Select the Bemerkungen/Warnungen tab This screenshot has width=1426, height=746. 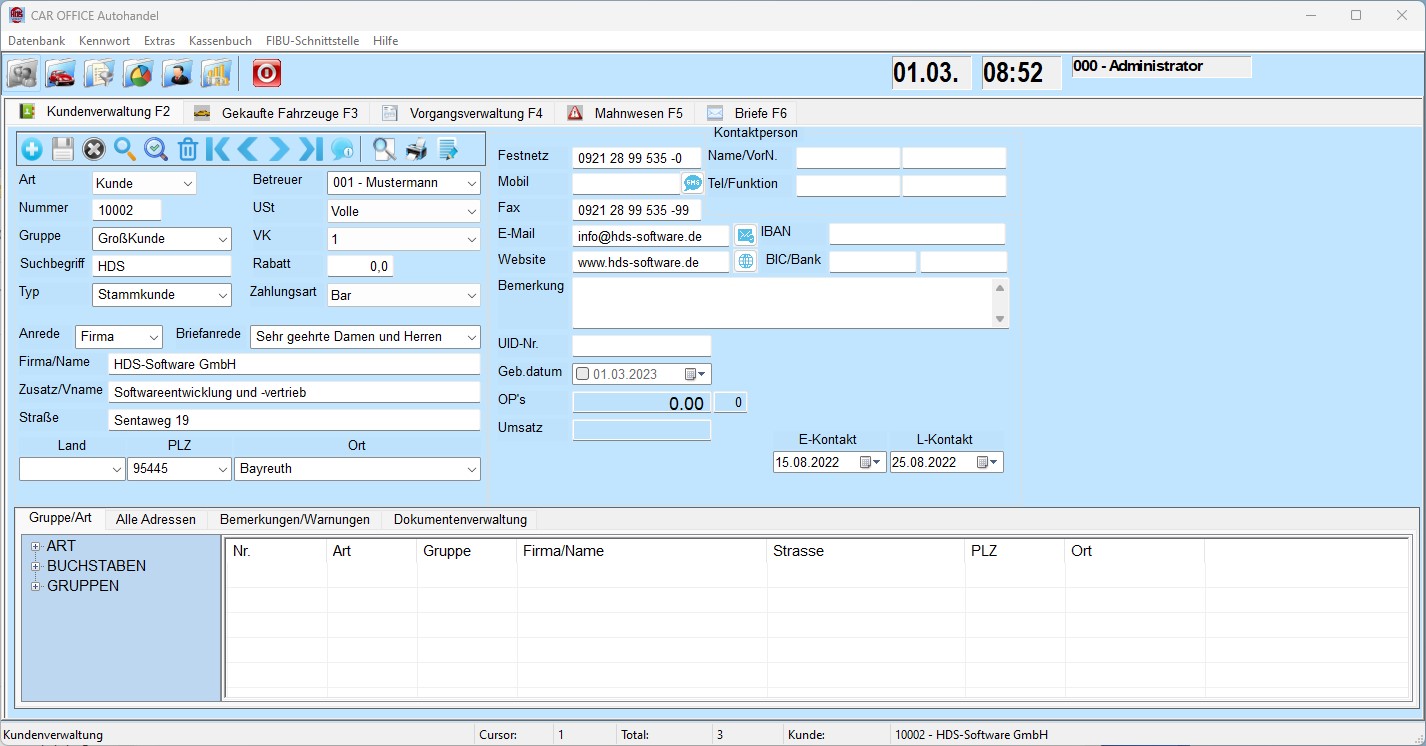295,520
